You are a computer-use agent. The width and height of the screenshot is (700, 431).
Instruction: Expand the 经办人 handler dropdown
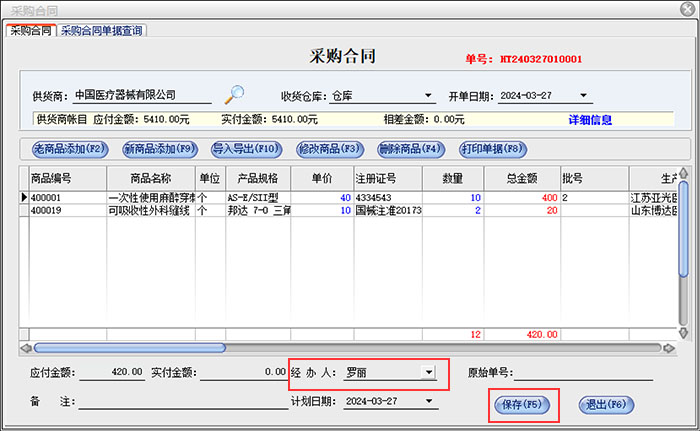(428, 372)
